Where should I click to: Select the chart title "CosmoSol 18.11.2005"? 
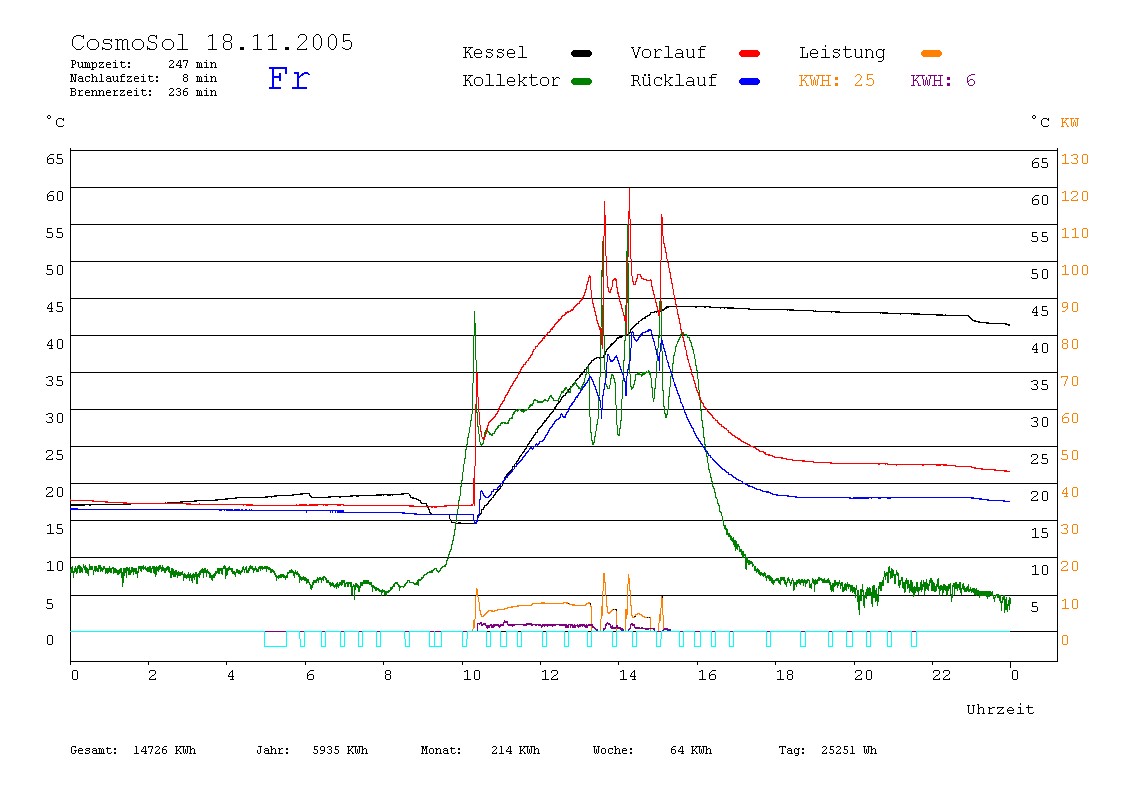[x=212, y=42]
